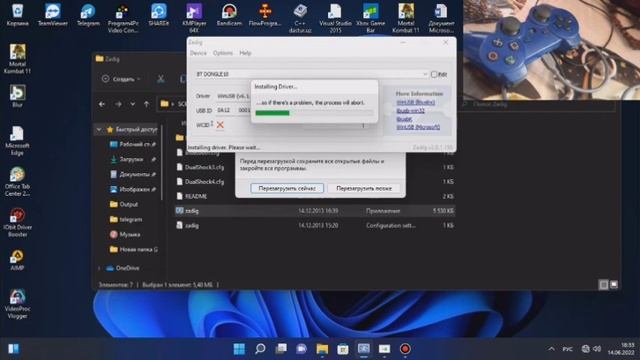640x360 pixels.
Task: Select Documents in Quick access sidebar
Action: coord(132,174)
